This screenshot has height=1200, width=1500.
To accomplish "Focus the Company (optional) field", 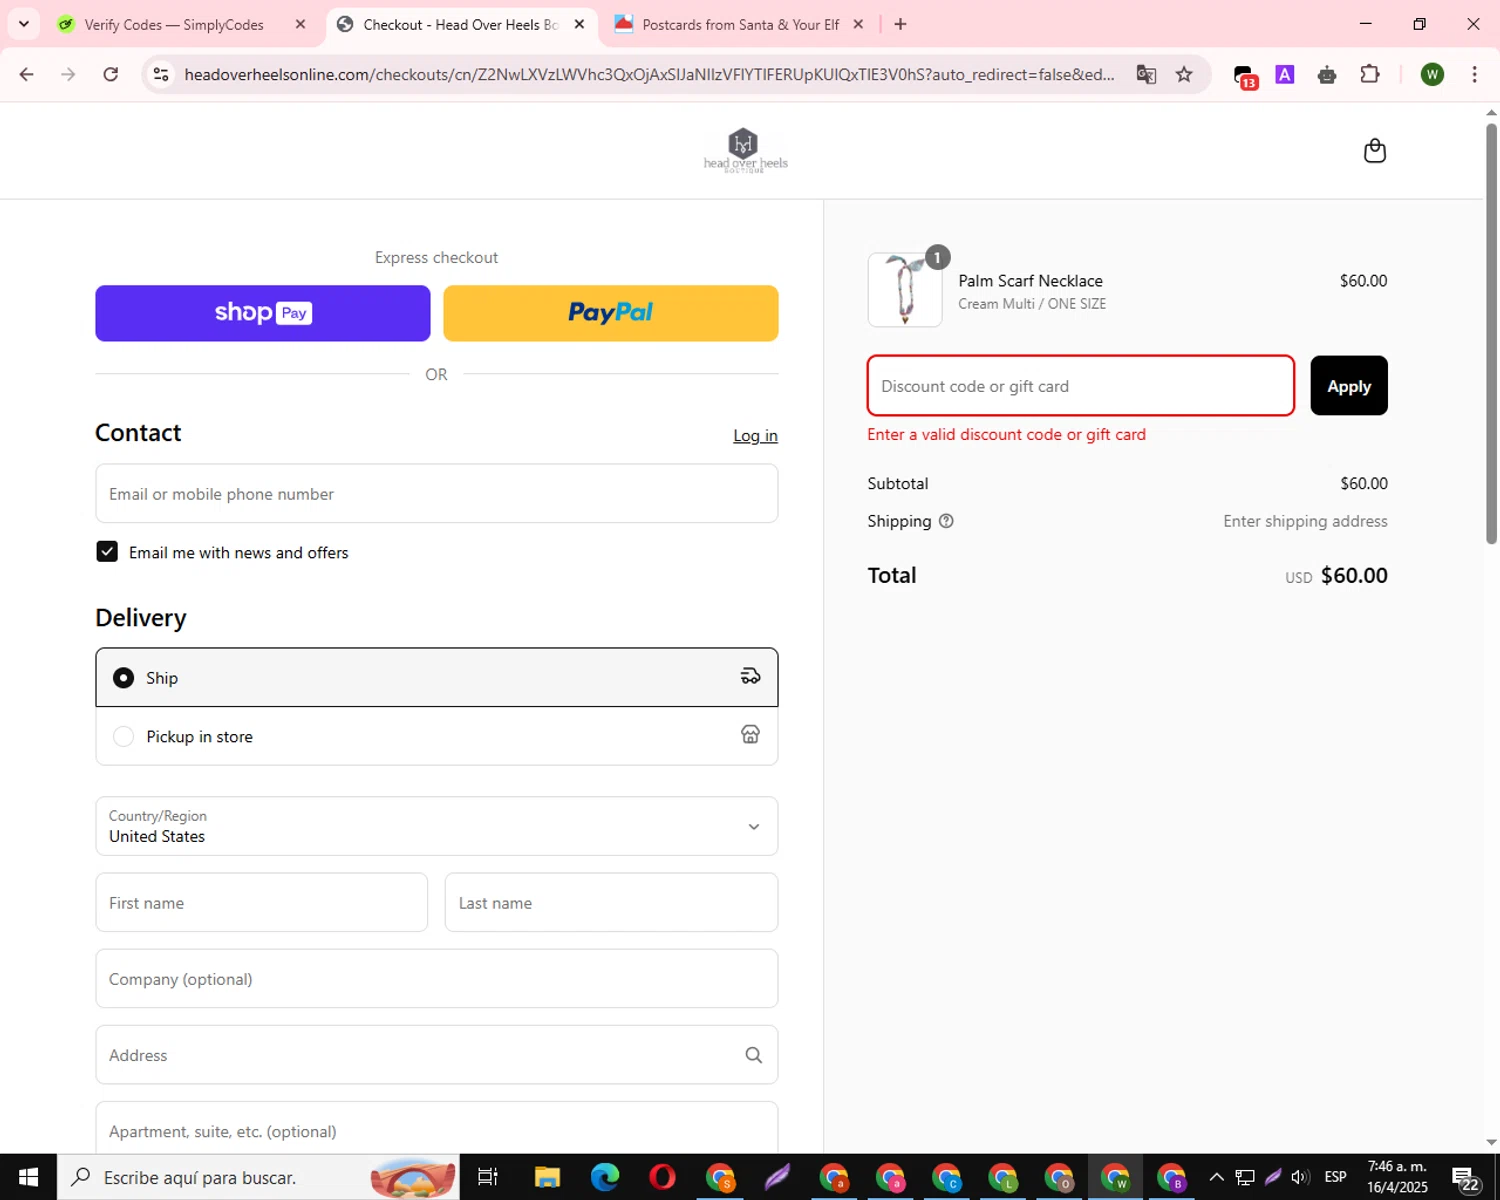I will coord(437,979).
